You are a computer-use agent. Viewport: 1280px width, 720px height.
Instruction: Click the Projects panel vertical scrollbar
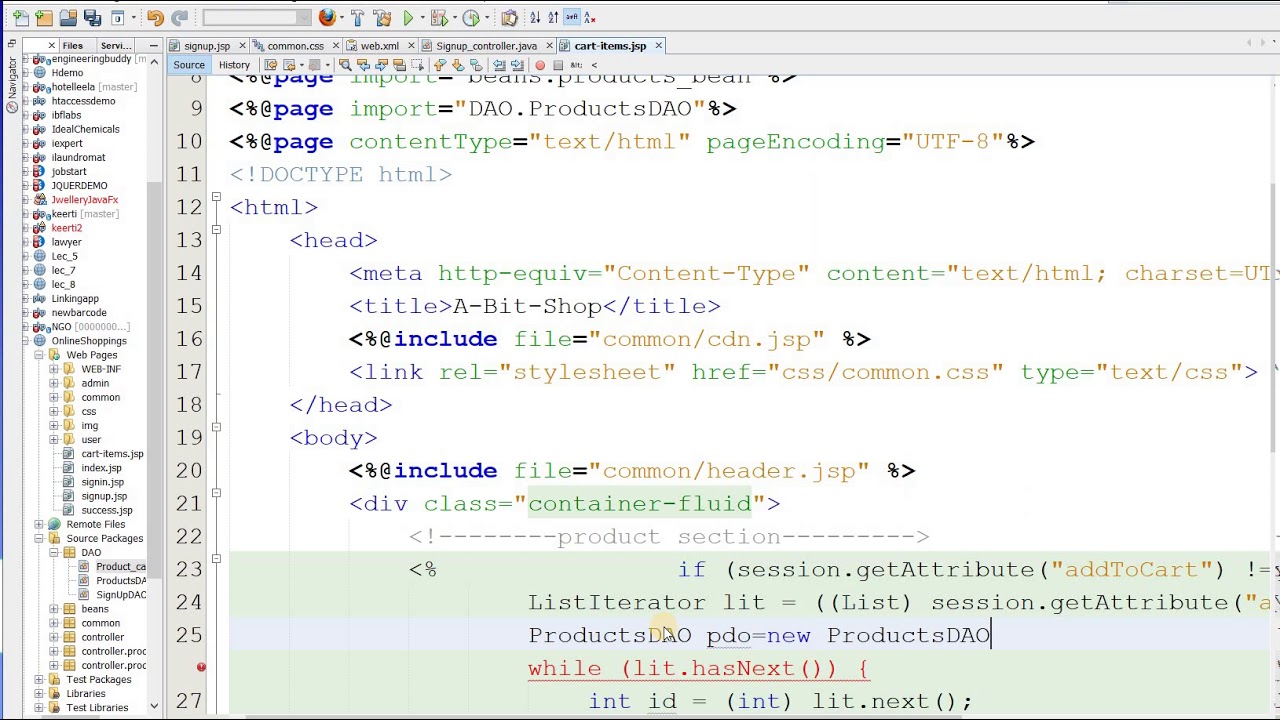[154, 380]
